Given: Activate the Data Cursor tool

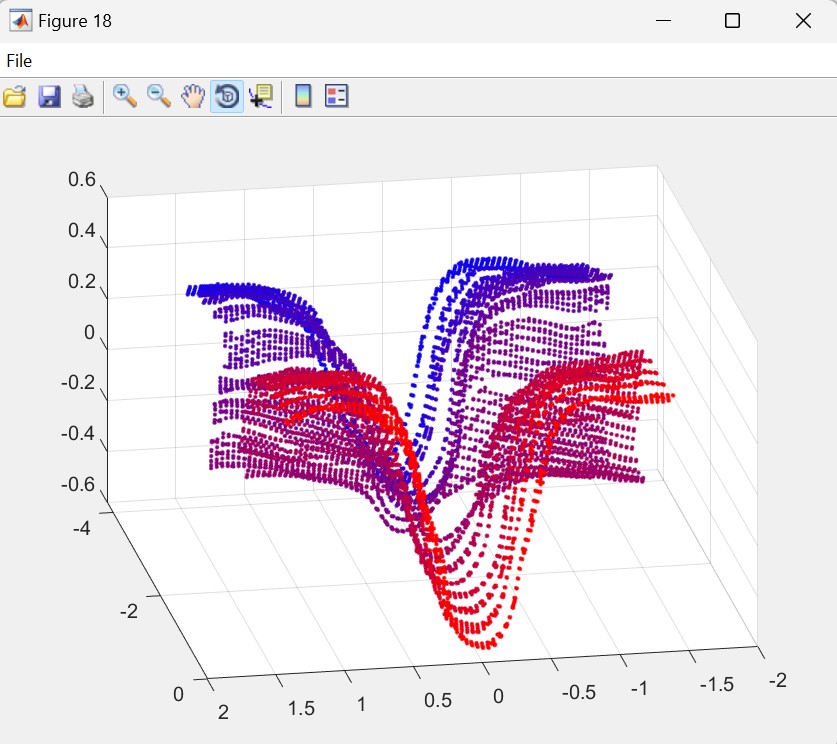Looking at the screenshot, I should tap(261, 96).
